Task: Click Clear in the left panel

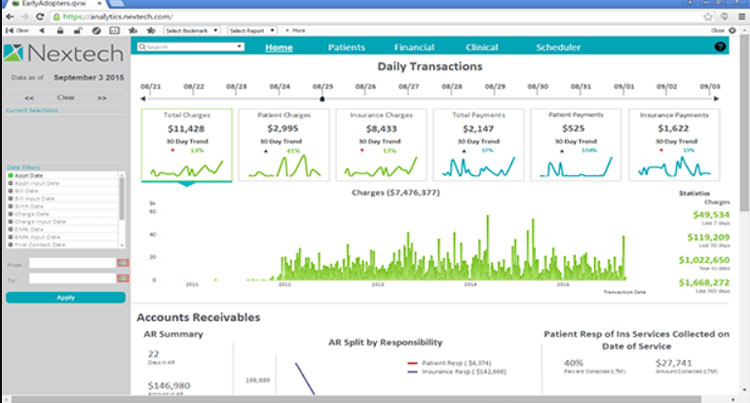Action: [x=65, y=98]
